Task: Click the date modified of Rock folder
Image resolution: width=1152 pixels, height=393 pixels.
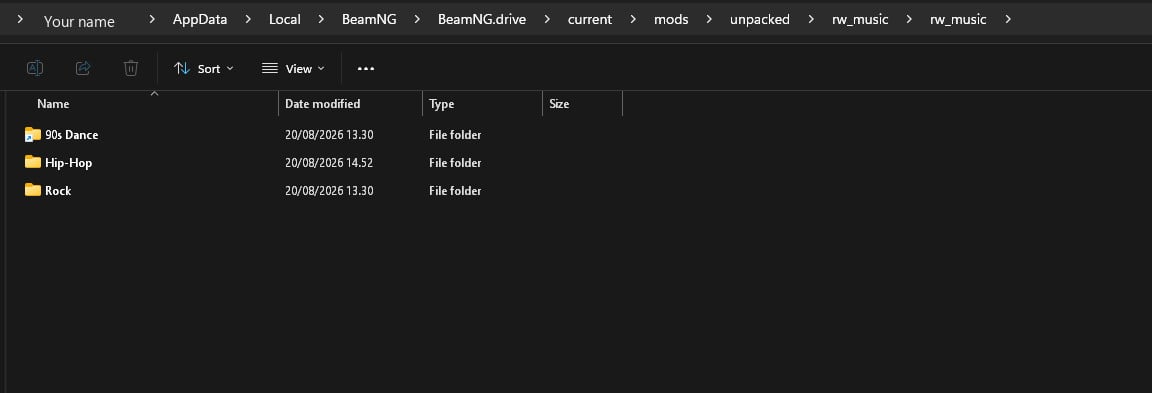Action: point(329,191)
